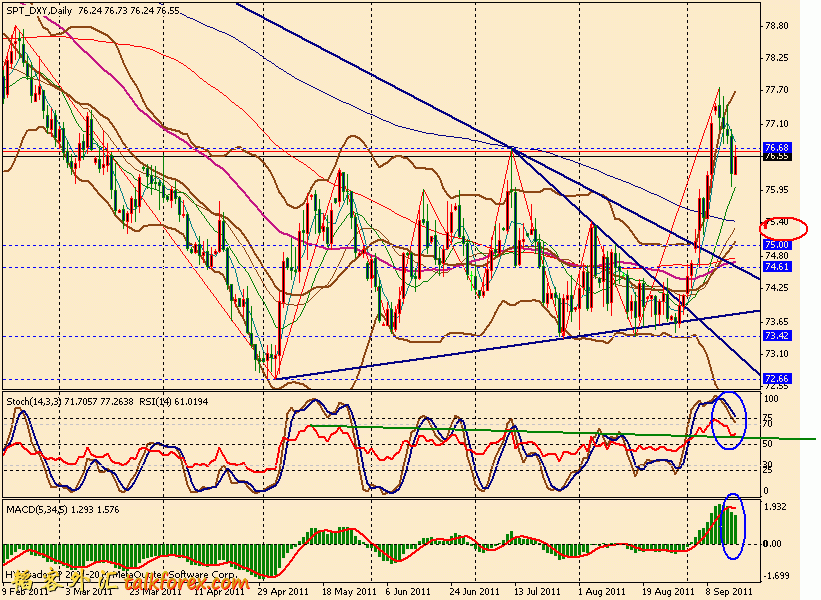Click the 77.10 price axis label
This screenshot has height=600, width=821.
point(776,124)
